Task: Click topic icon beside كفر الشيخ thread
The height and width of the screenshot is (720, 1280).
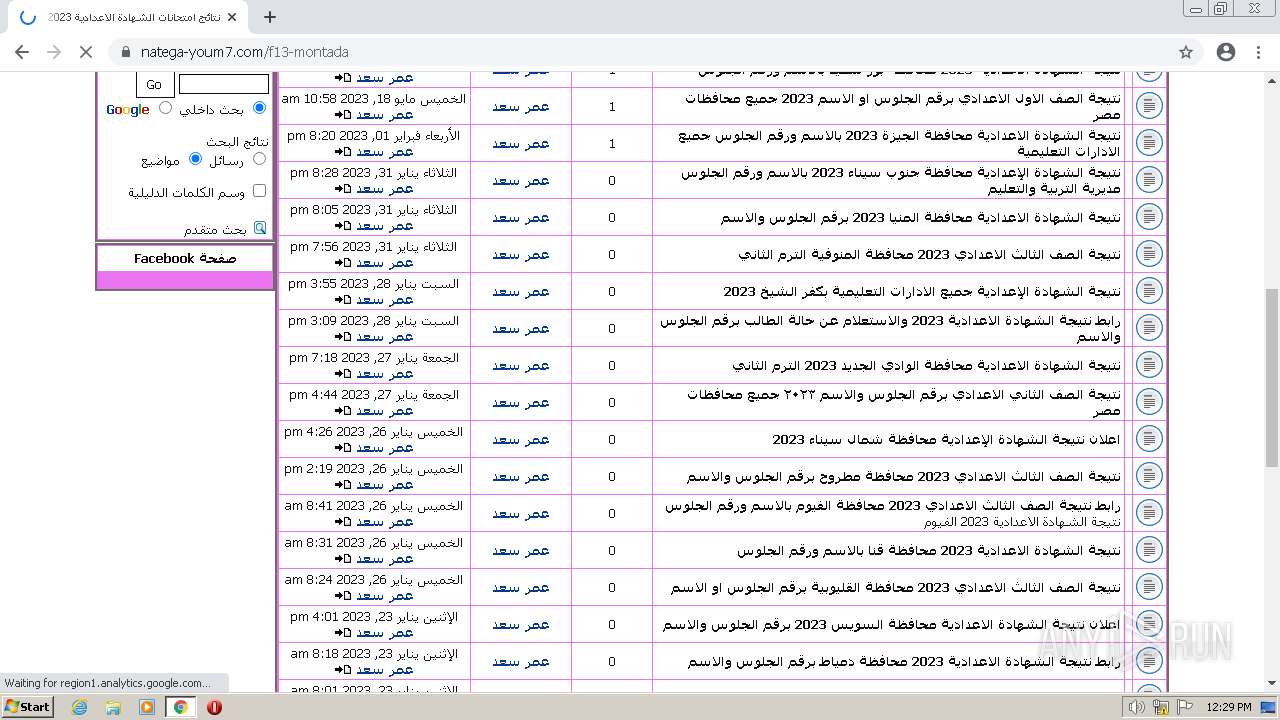Action: tap(1149, 291)
